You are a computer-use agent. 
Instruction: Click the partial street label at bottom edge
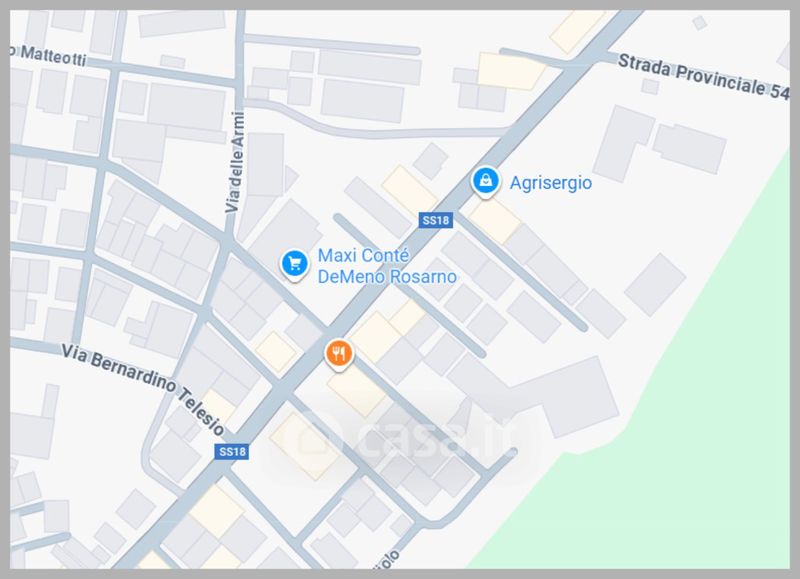[x=388, y=560]
